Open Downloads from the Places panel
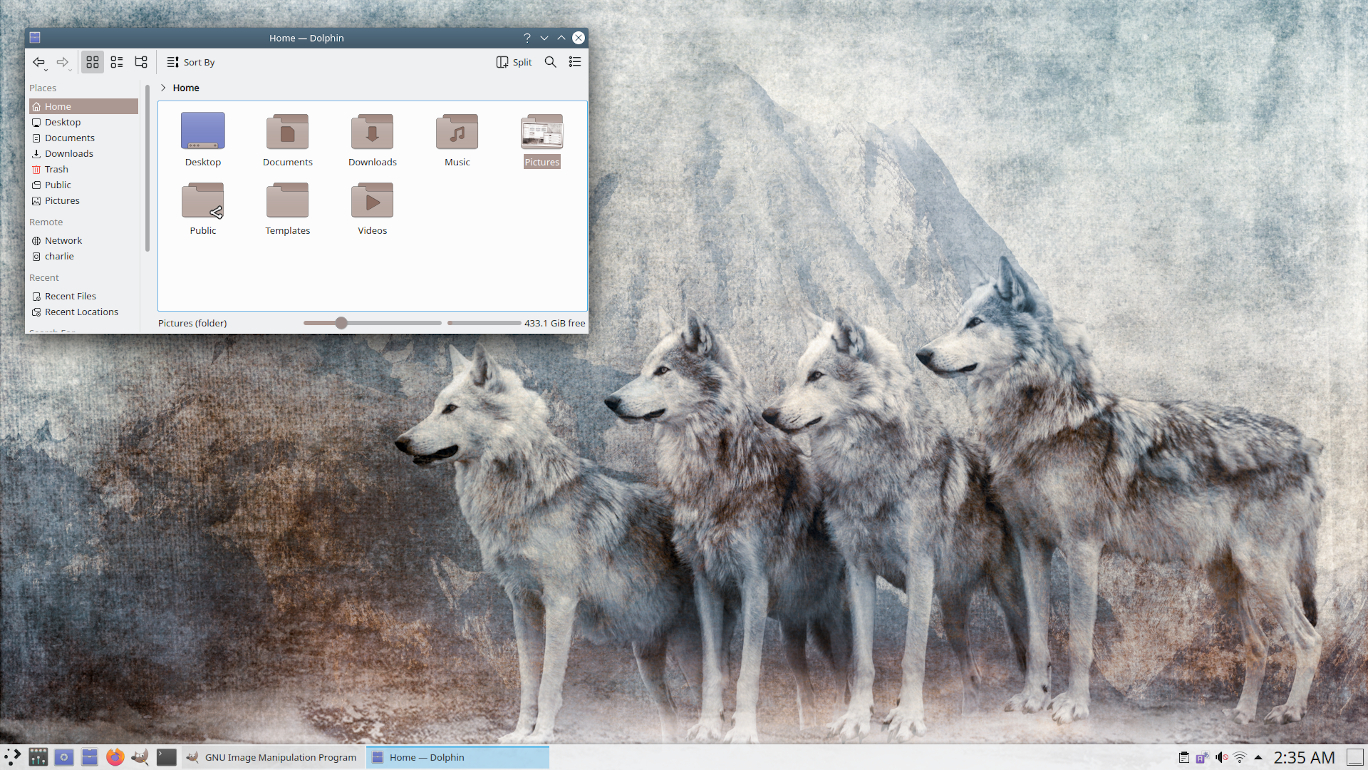The width and height of the screenshot is (1368, 770). 84,153
